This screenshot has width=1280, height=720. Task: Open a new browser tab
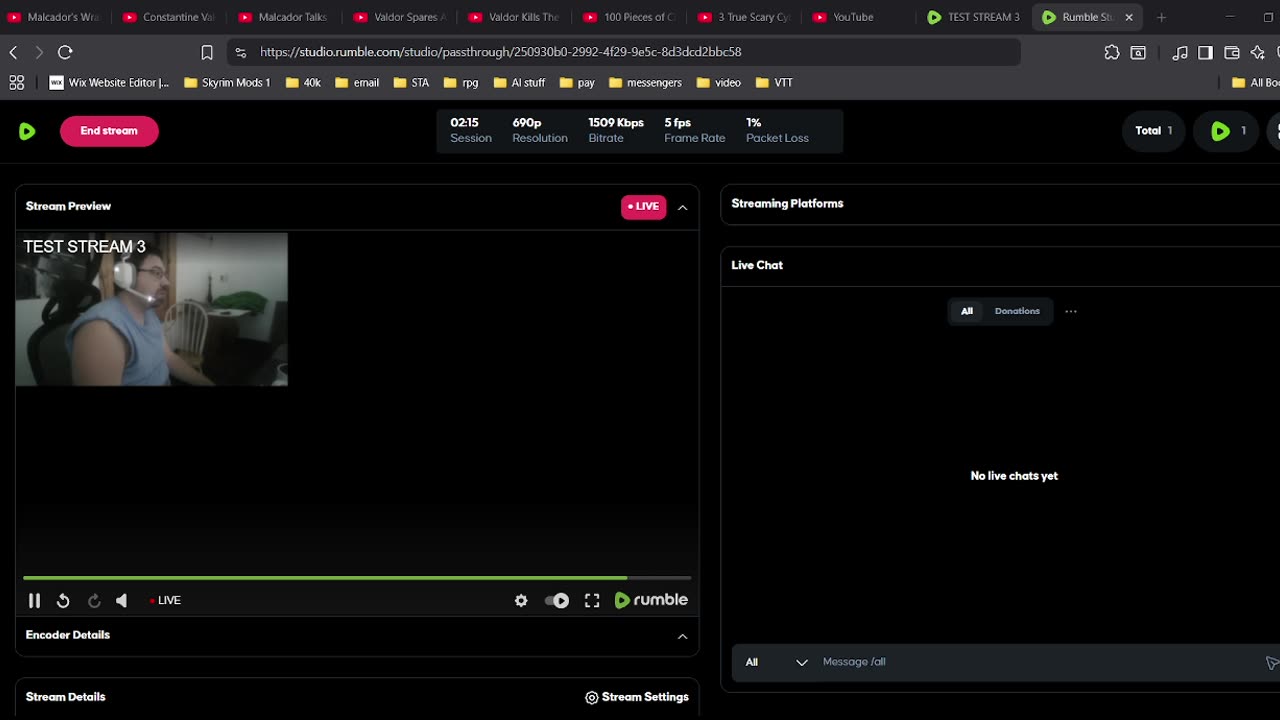click(x=1161, y=17)
